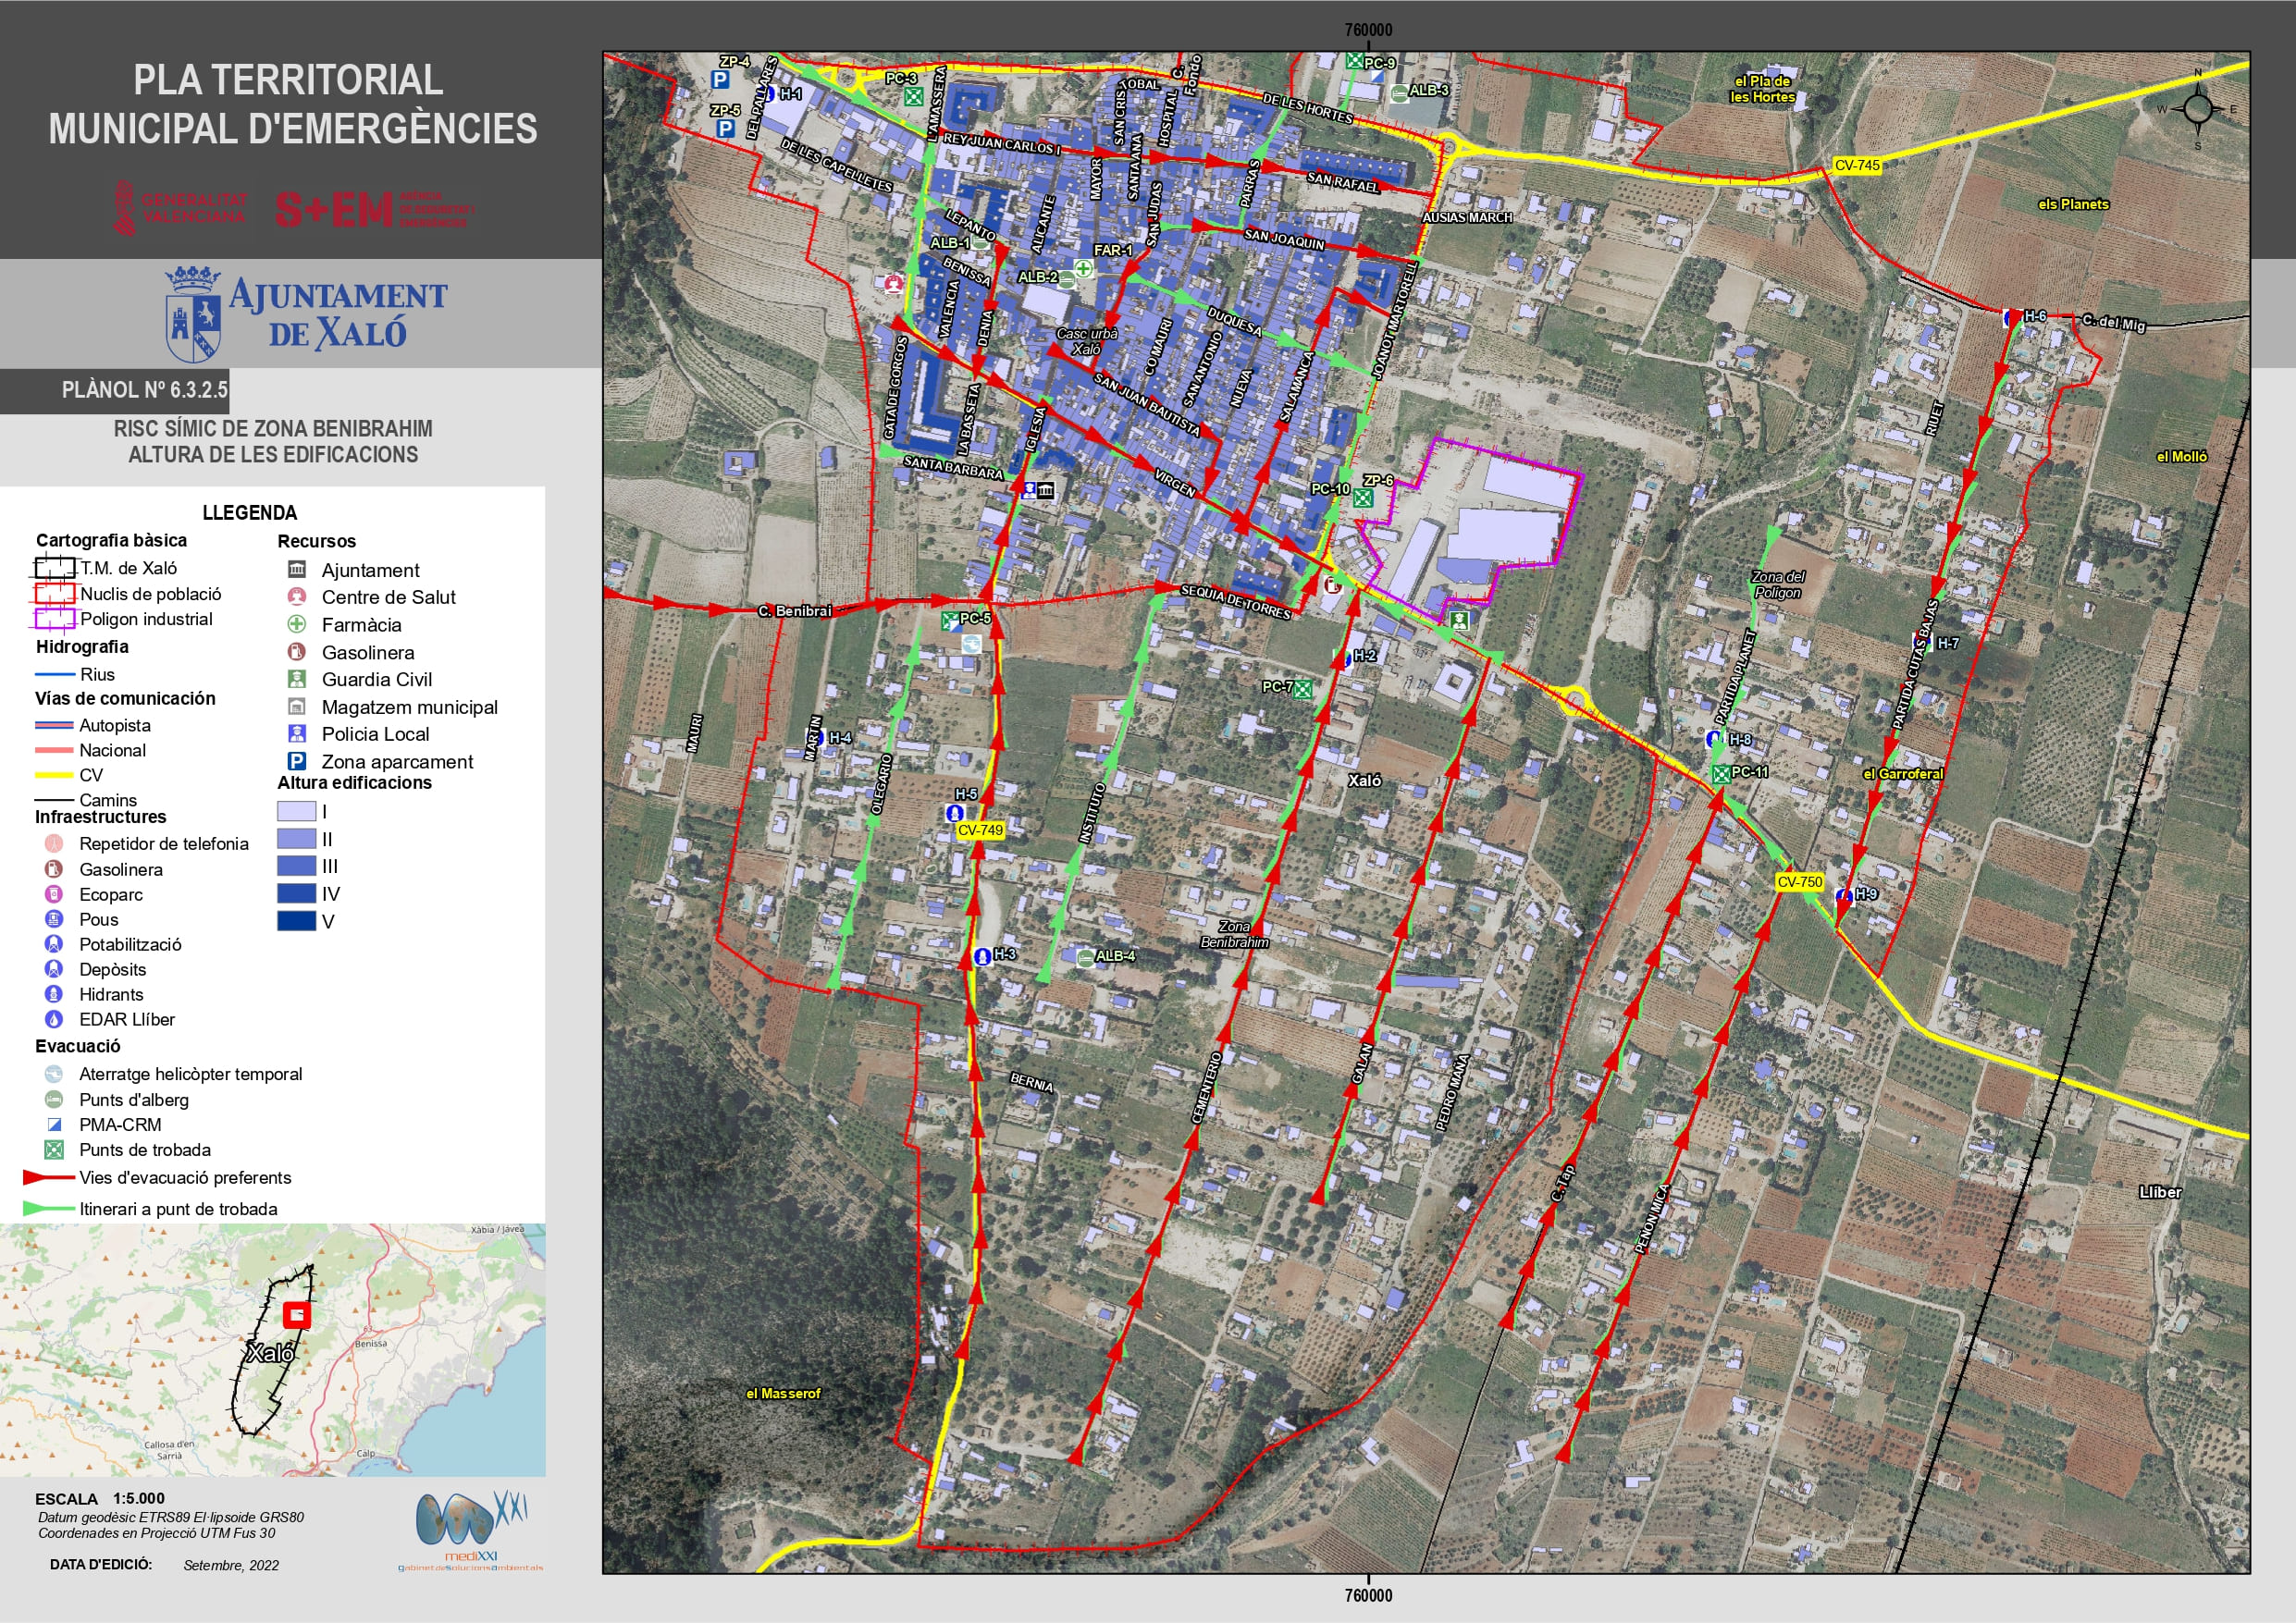Click the Punts d'alberg legend icon
Image resolution: width=2296 pixels, height=1623 pixels.
(x=54, y=1099)
